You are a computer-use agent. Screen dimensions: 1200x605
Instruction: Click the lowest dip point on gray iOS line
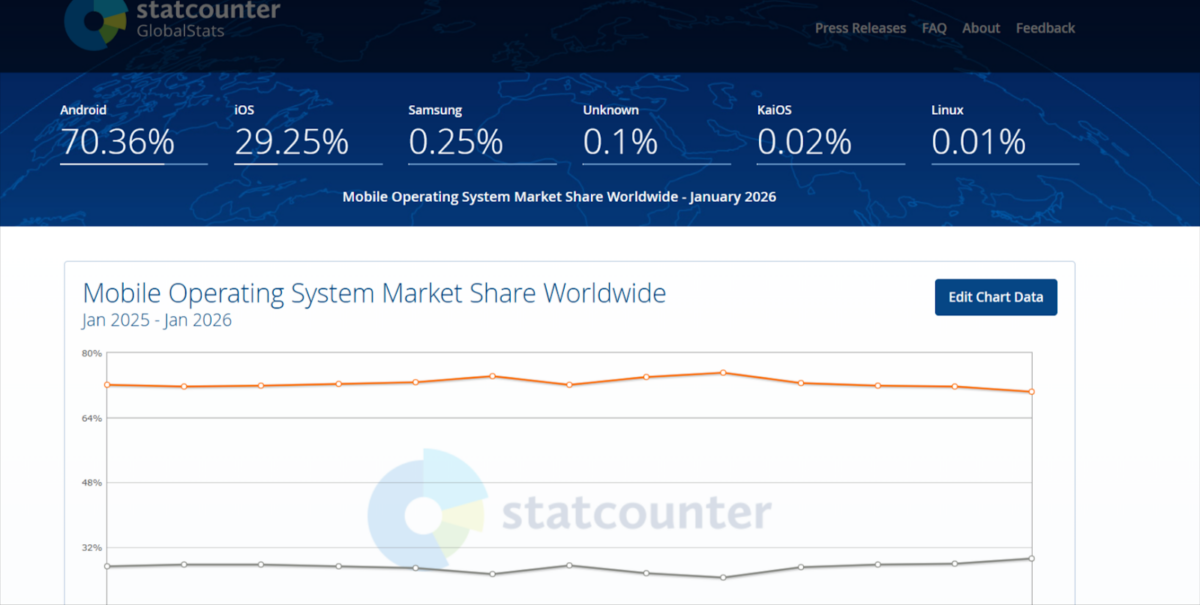[x=723, y=577]
